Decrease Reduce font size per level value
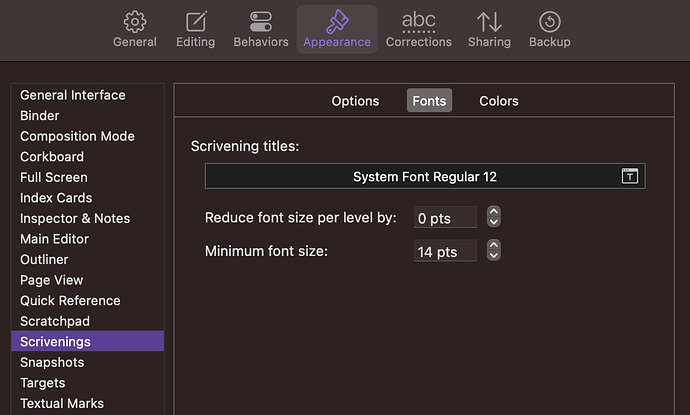 [494, 222]
